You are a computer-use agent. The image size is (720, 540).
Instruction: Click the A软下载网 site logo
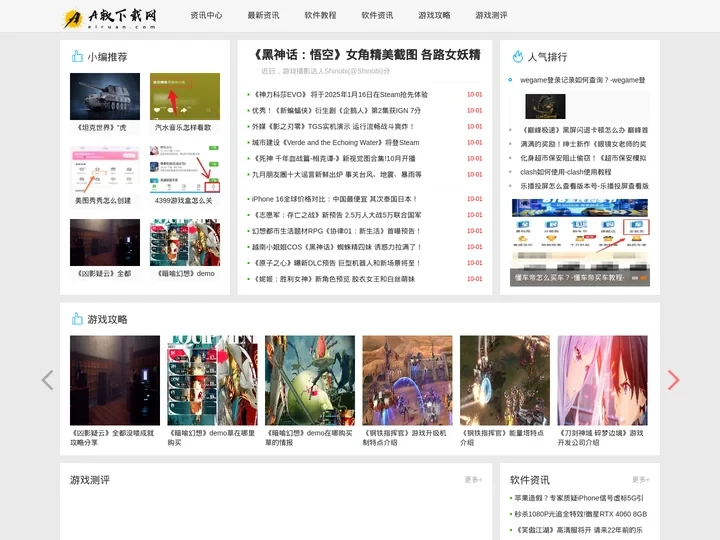(x=109, y=18)
